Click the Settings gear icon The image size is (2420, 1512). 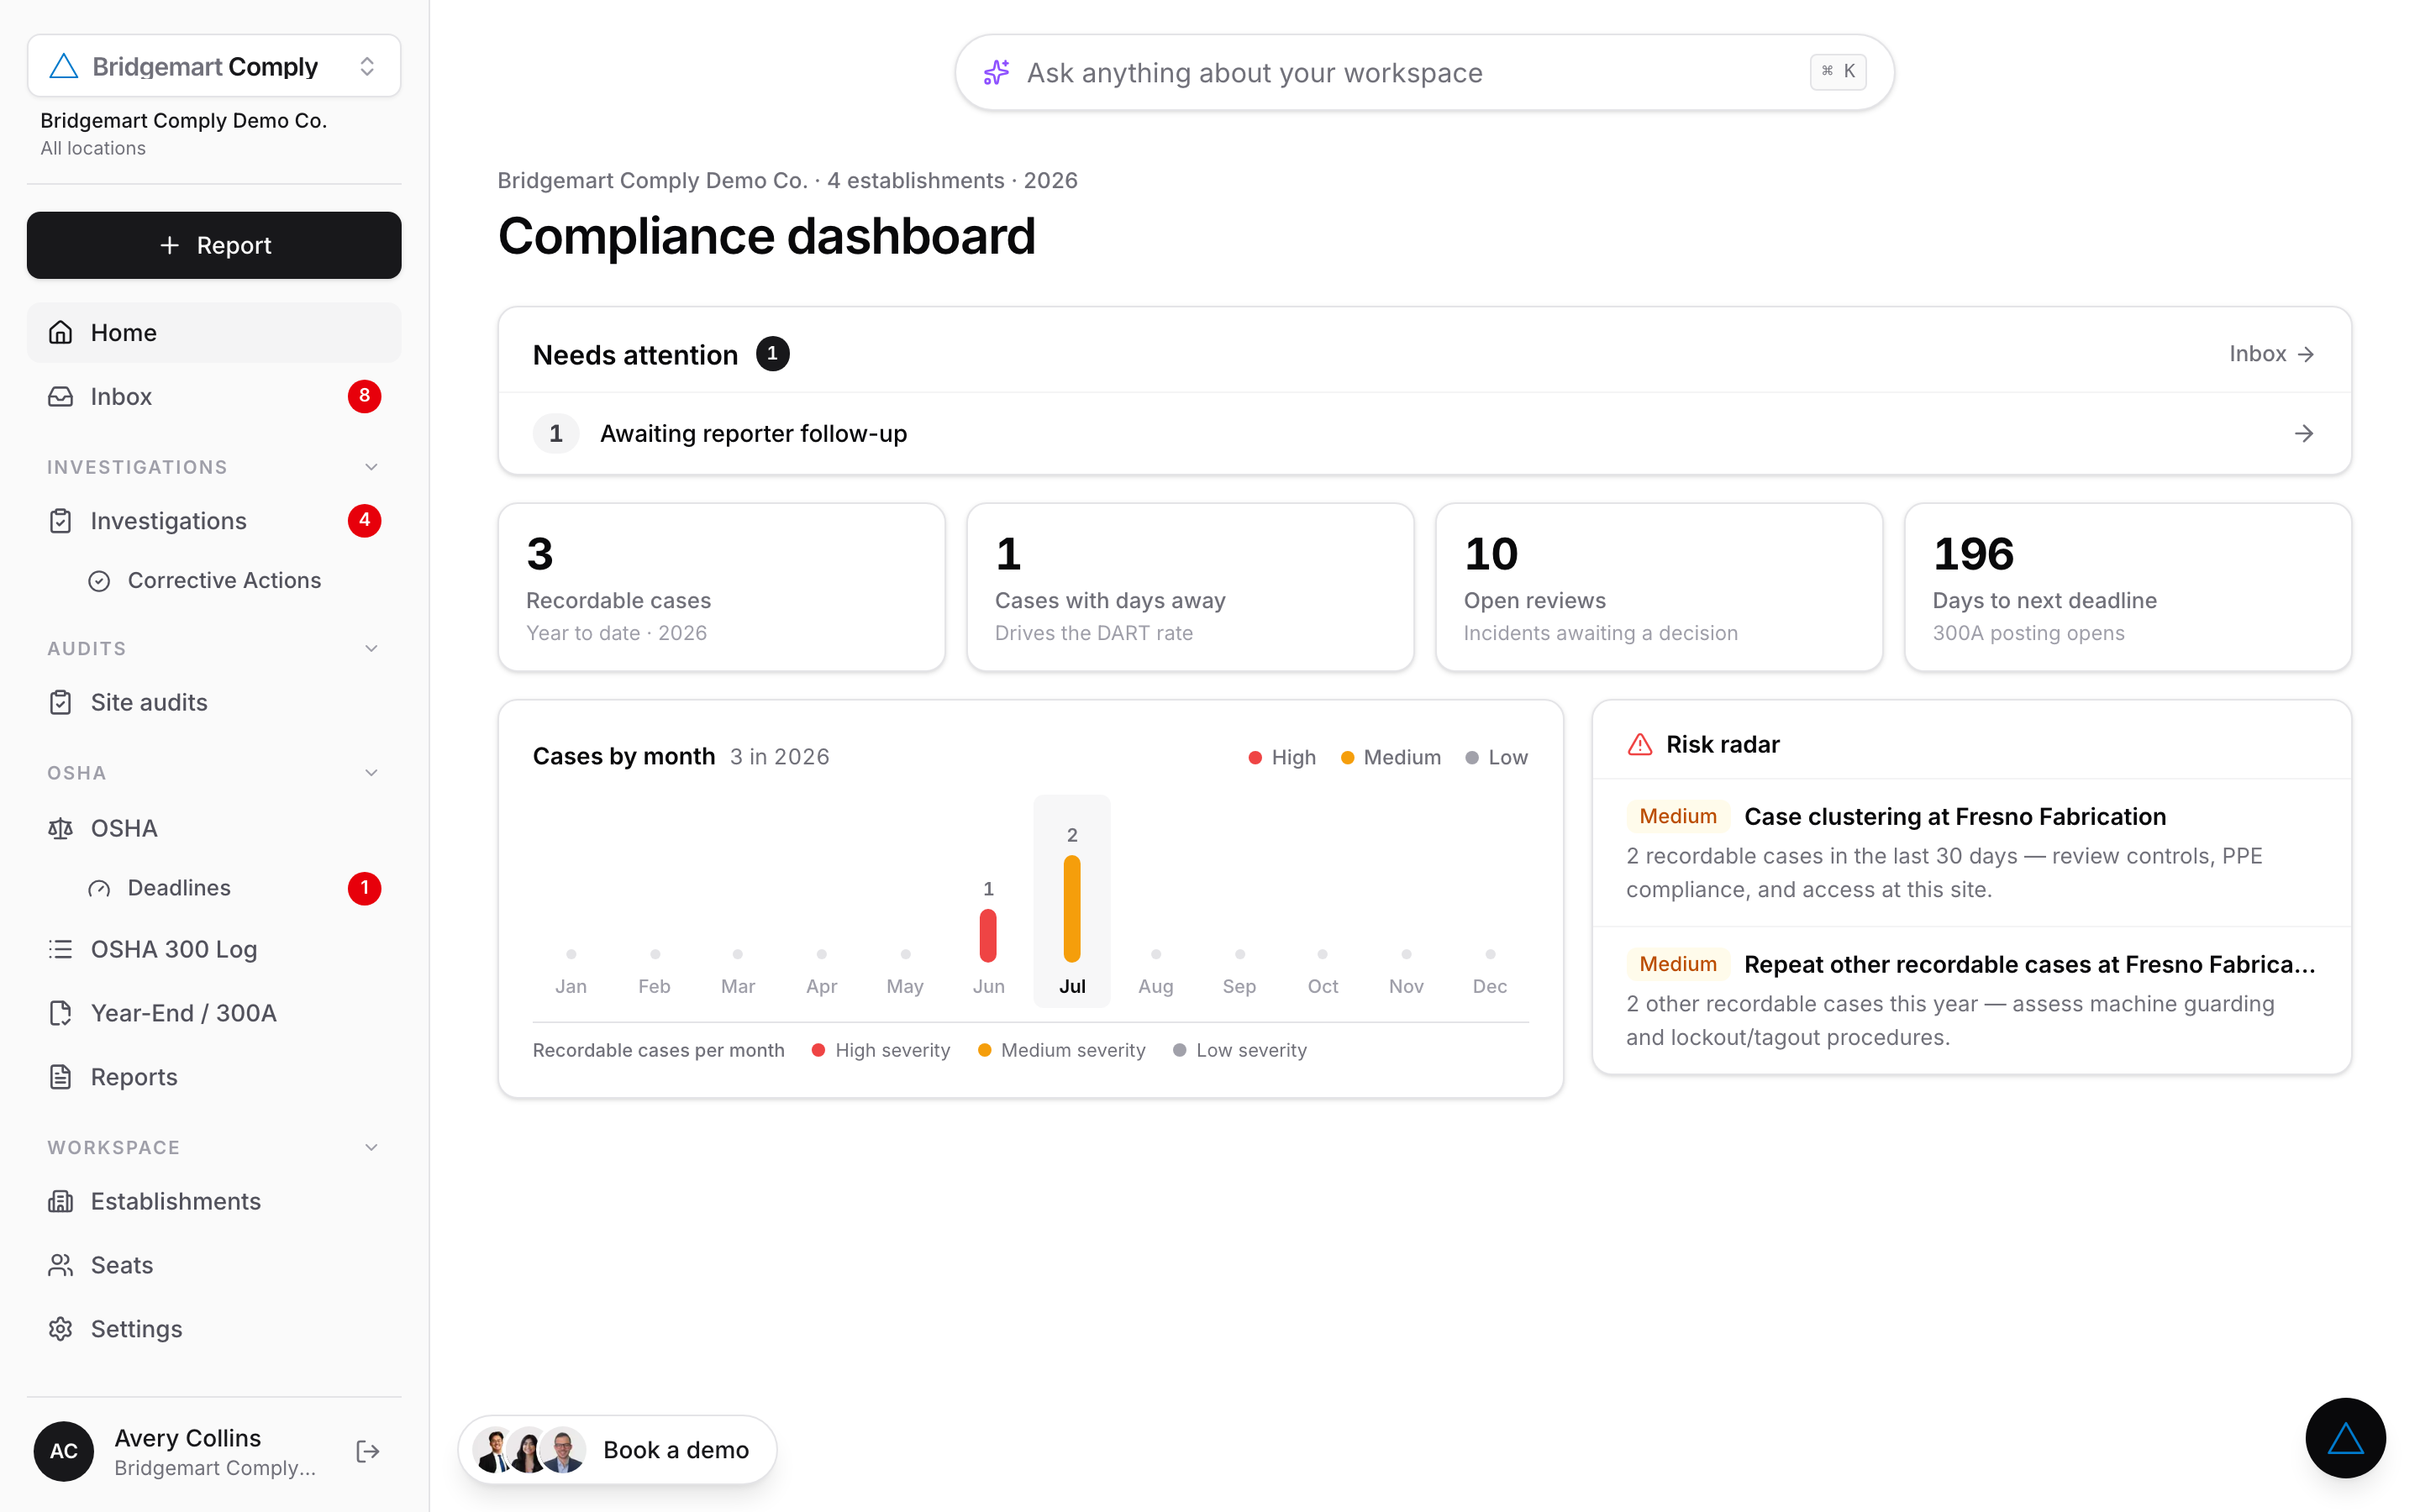click(61, 1329)
